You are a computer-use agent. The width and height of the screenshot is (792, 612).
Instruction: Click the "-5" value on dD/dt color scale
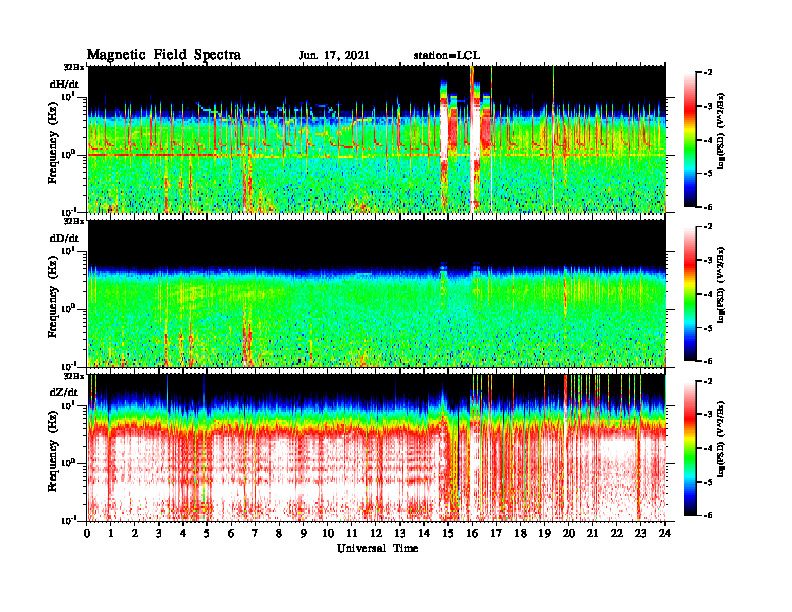[707, 328]
